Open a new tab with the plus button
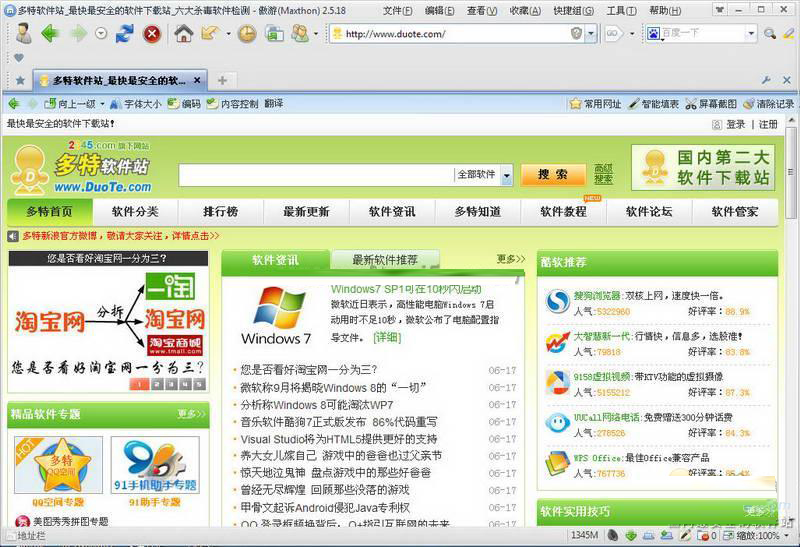Screen dimensions: 800x547 click(x=222, y=80)
